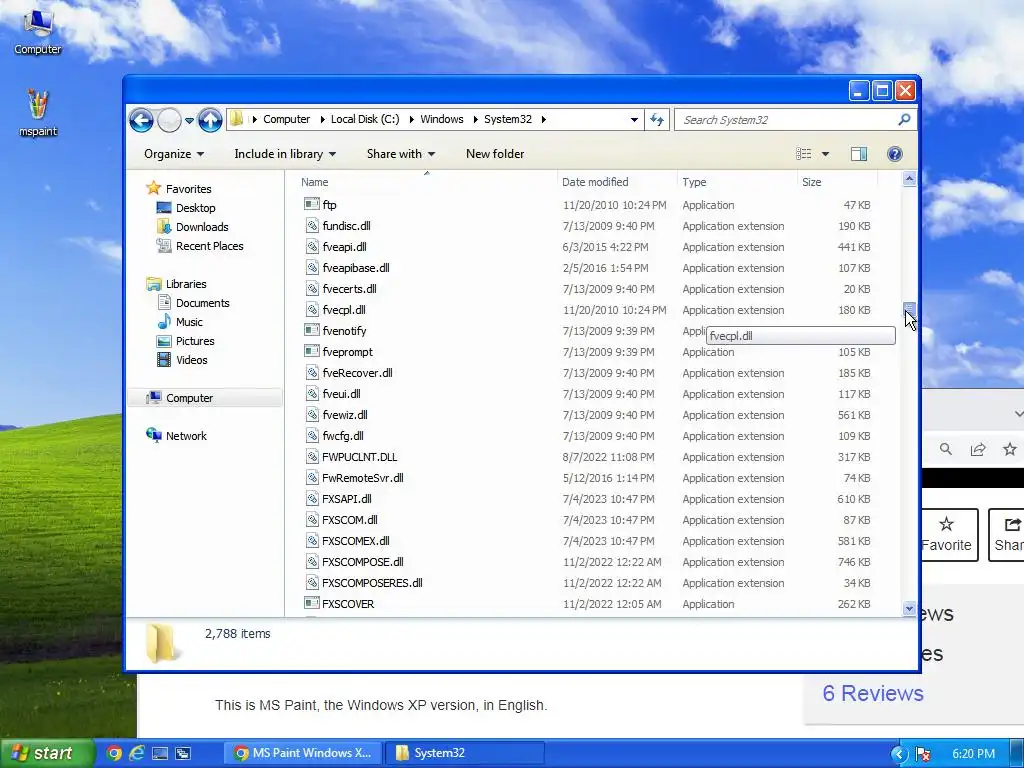Open Include in library menu

[x=285, y=154]
